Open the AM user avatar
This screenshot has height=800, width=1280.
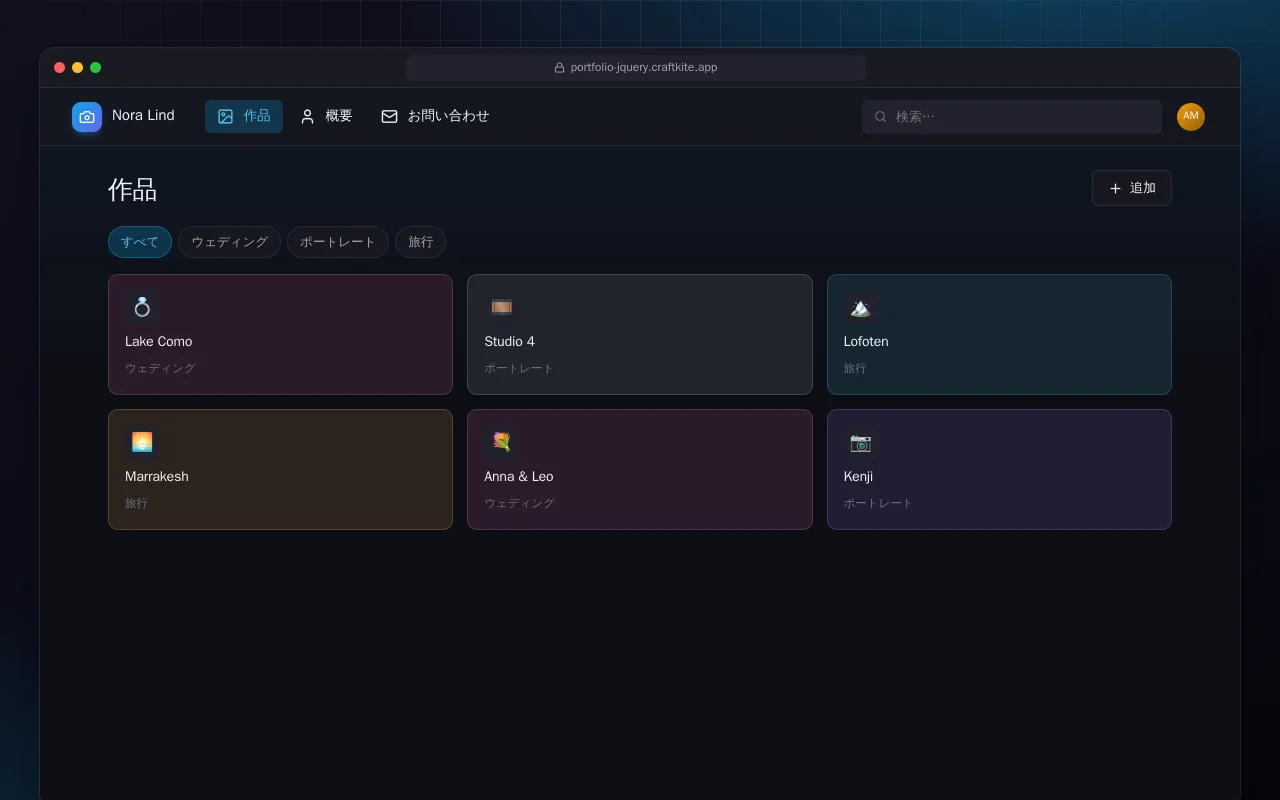click(1190, 117)
